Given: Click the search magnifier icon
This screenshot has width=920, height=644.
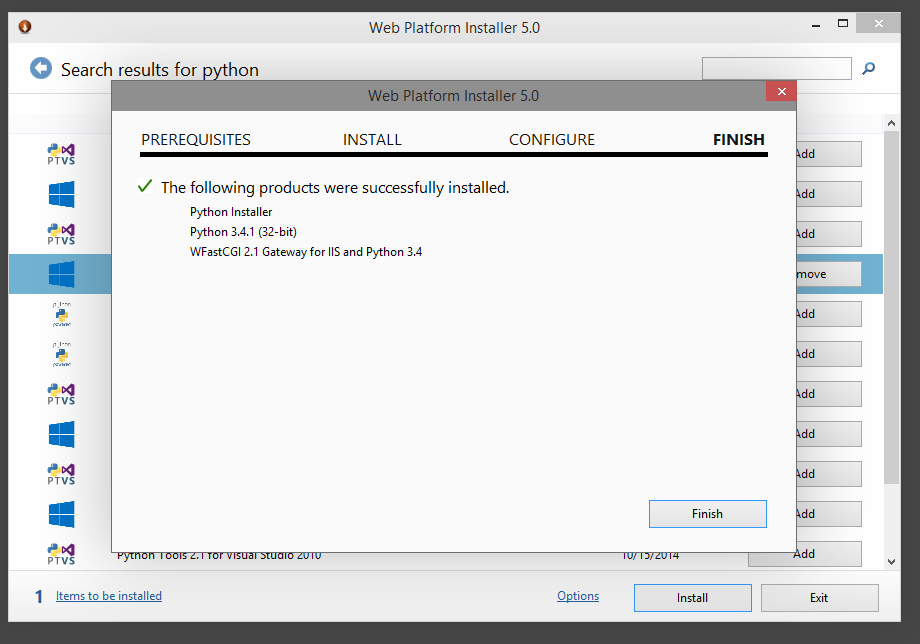Looking at the screenshot, I should point(868,69).
